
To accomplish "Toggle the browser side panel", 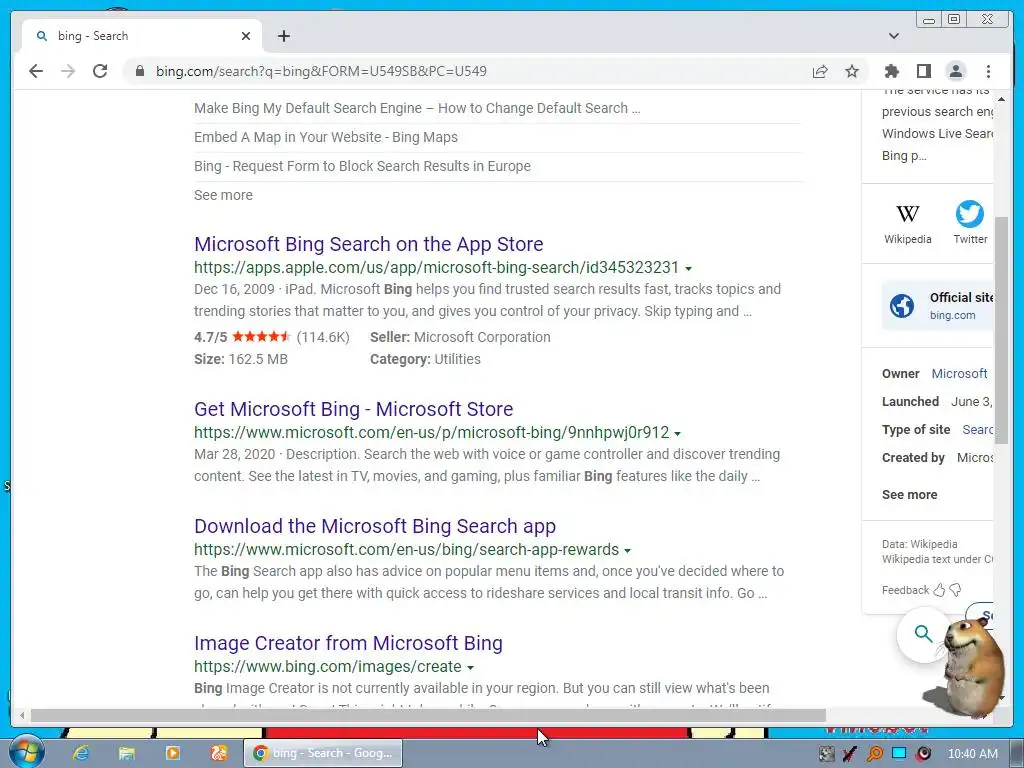I will [923, 71].
